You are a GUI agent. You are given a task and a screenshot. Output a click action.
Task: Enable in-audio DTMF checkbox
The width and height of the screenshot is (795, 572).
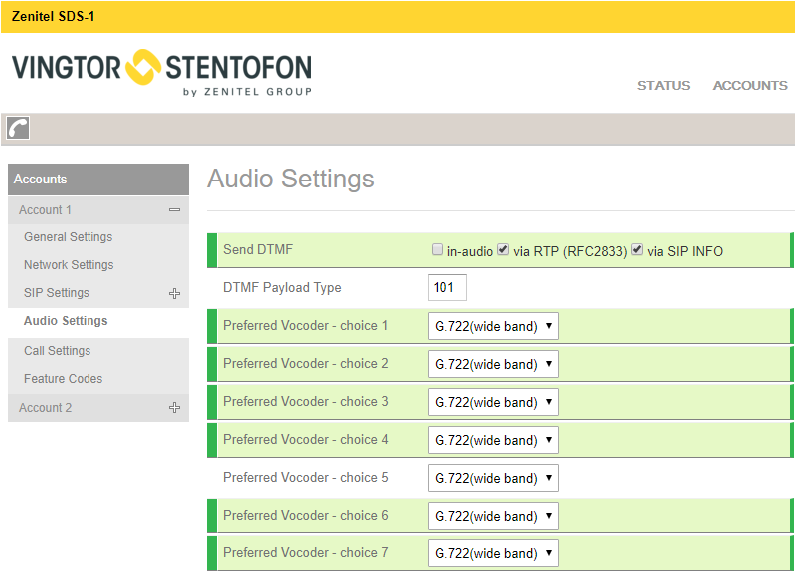coord(437,250)
